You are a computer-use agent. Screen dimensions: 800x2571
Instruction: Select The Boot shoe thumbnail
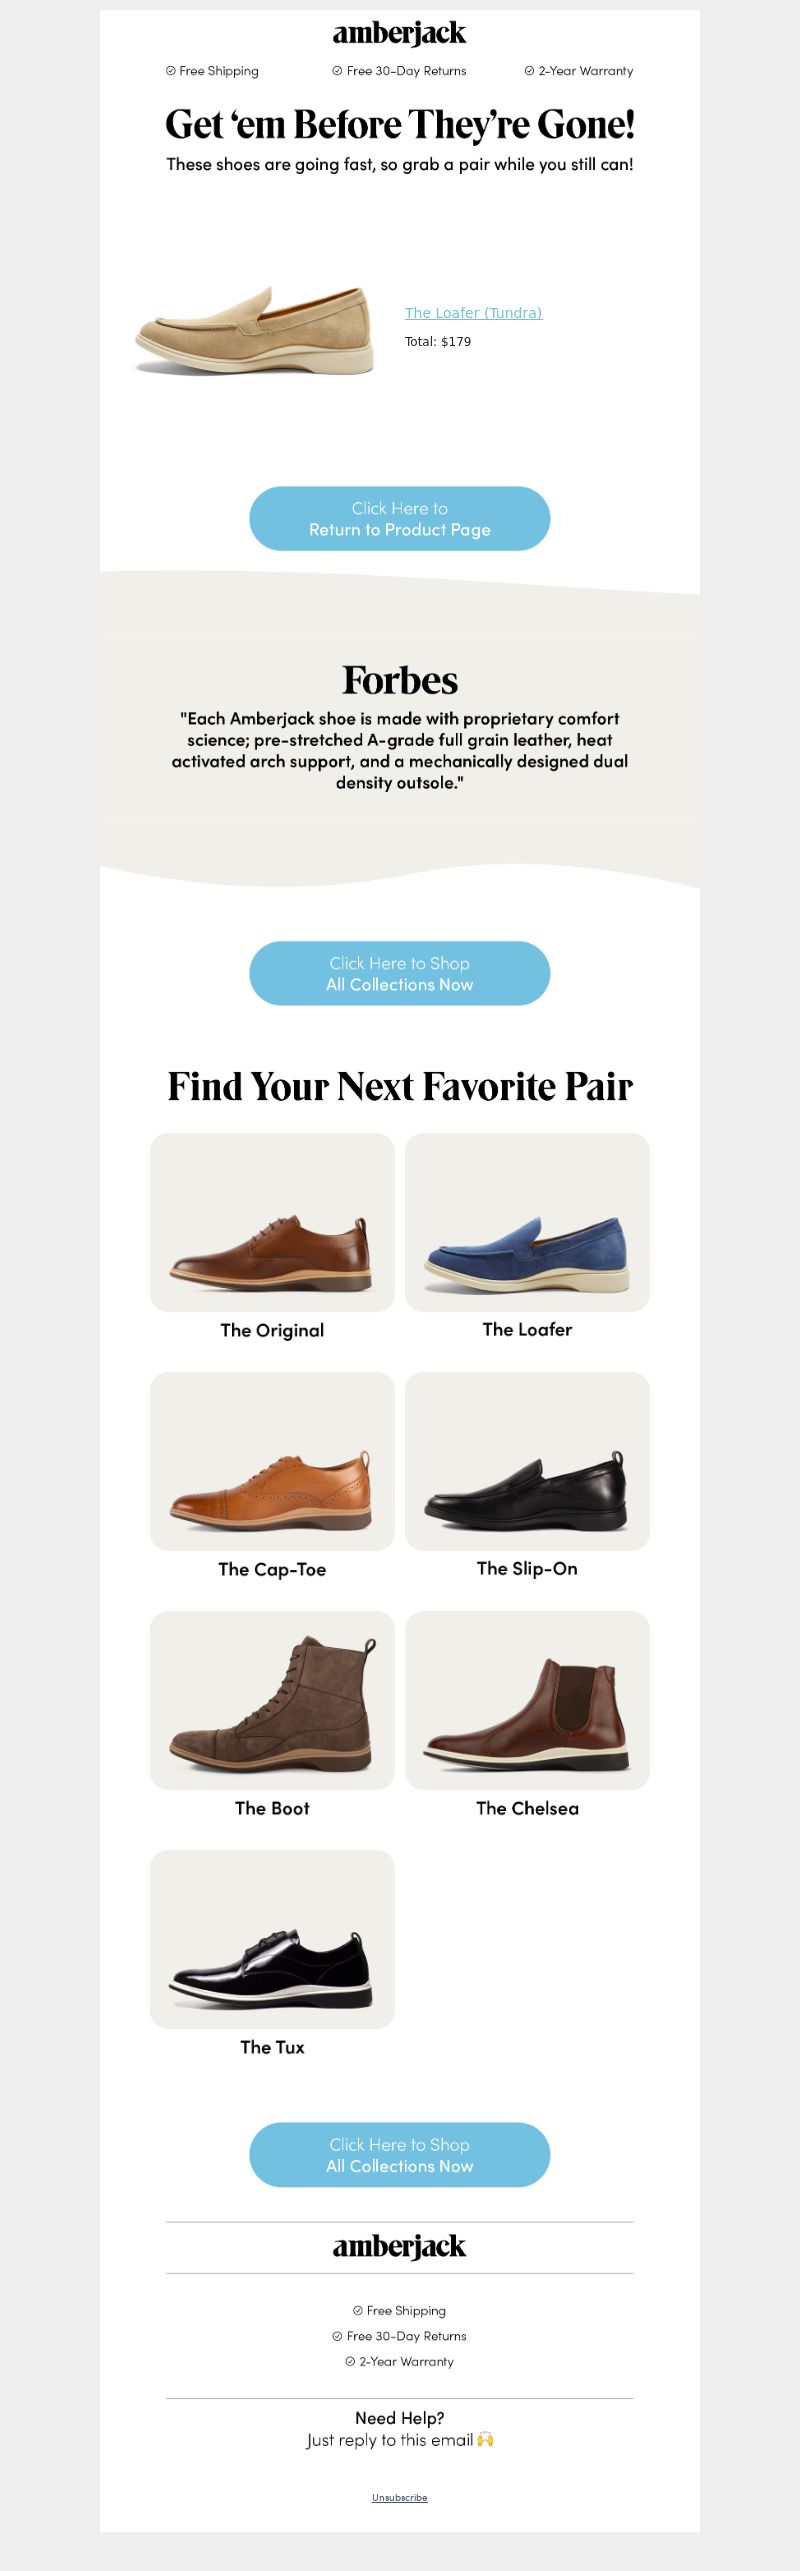point(272,1701)
